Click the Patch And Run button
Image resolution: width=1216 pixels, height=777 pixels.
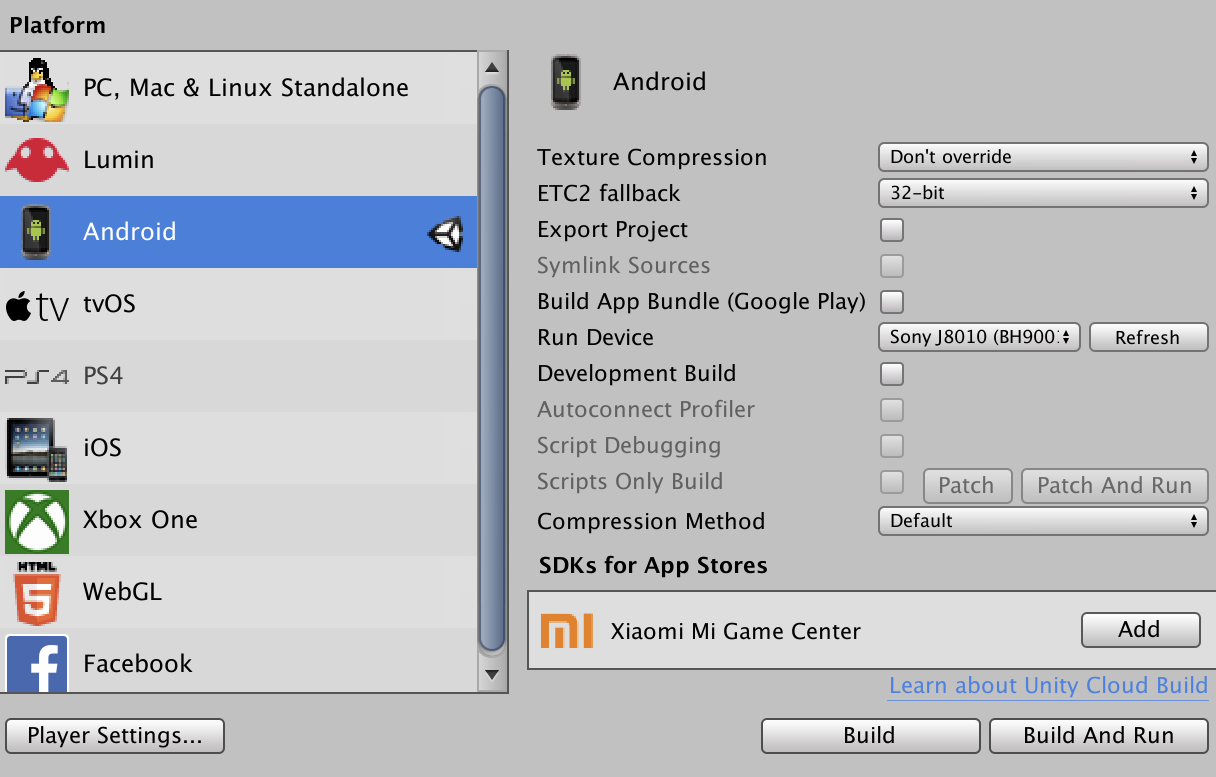pyautogui.click(x=1114, y=486)
